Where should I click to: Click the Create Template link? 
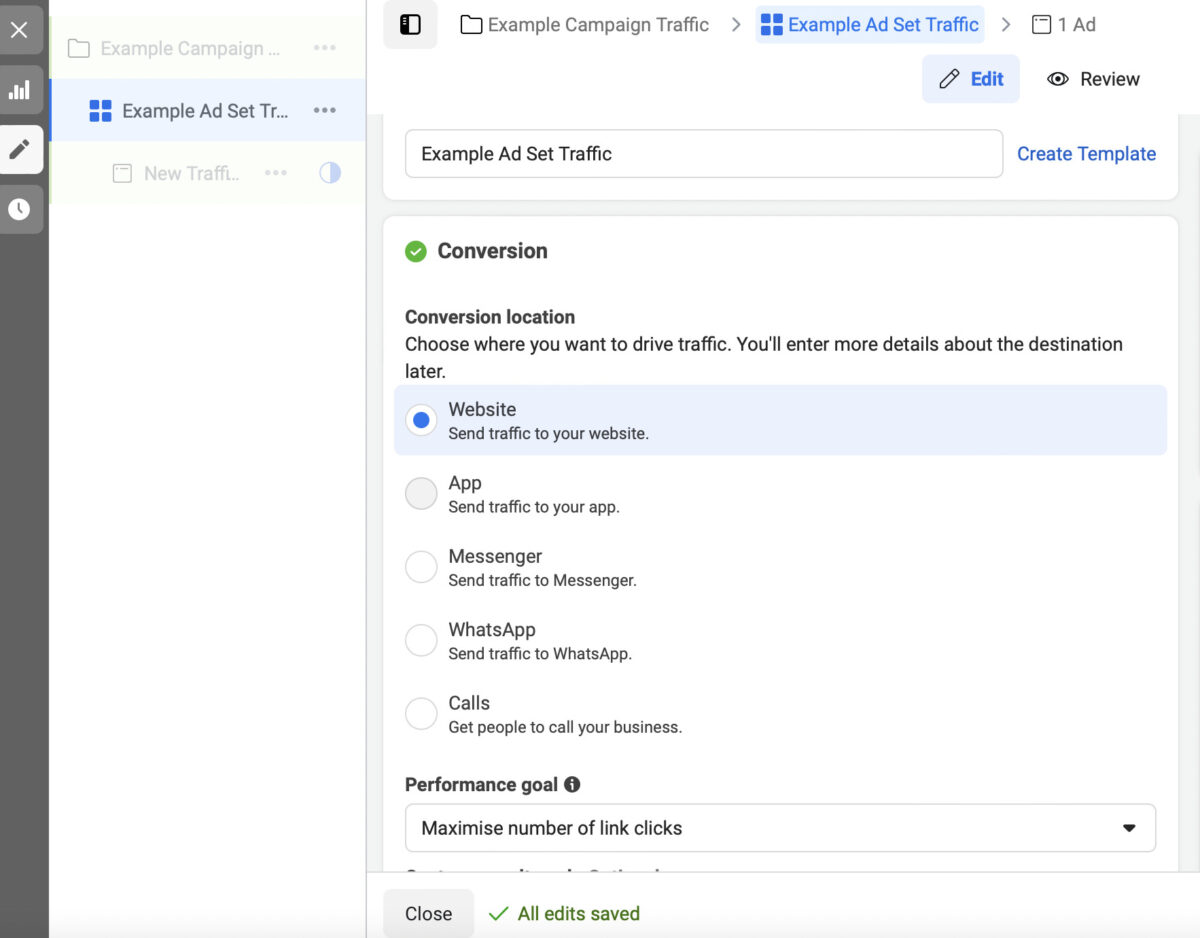click(x=1086, y=153)
